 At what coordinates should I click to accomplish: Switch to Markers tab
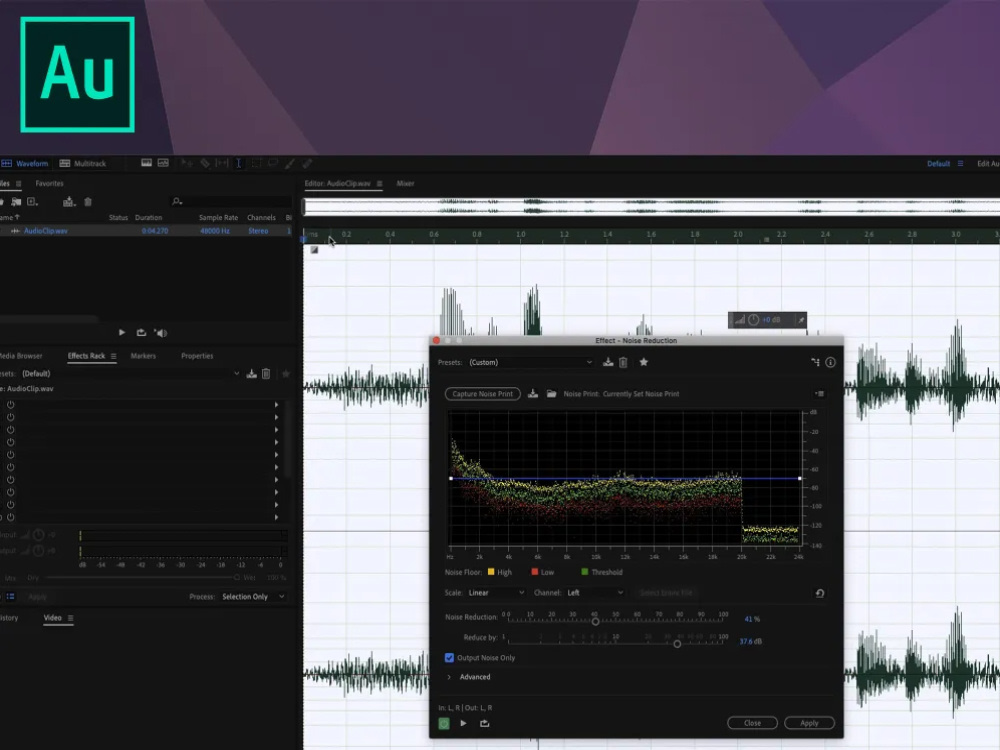coord(143,356)
